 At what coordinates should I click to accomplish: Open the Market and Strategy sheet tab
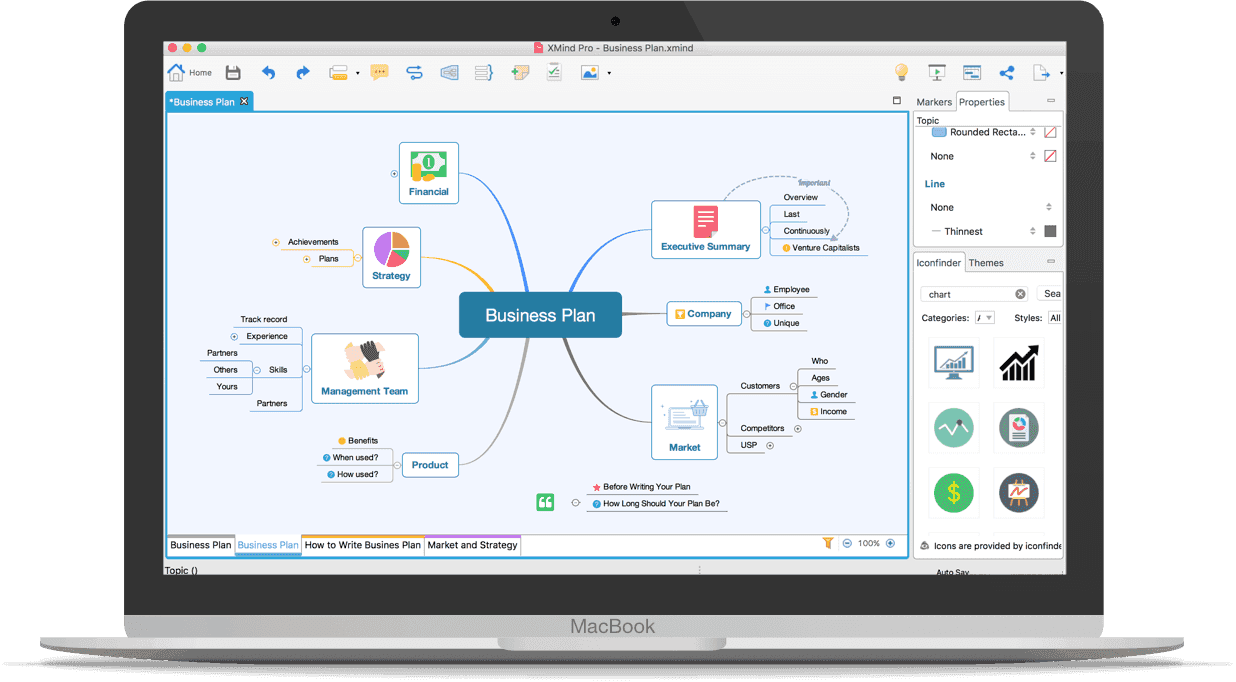pos(472,545)
